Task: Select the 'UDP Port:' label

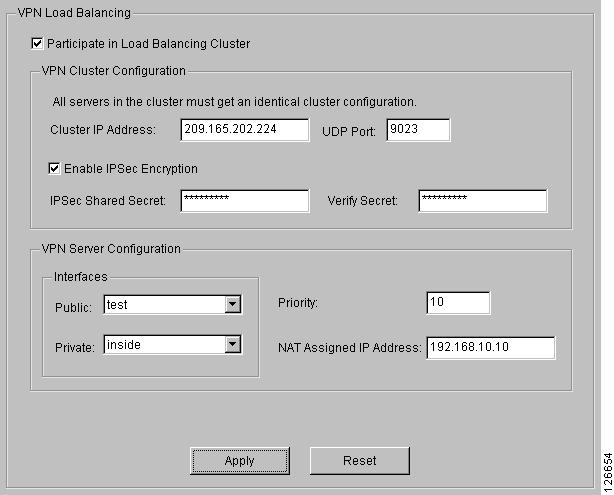Action: click(x=349, y=132)
